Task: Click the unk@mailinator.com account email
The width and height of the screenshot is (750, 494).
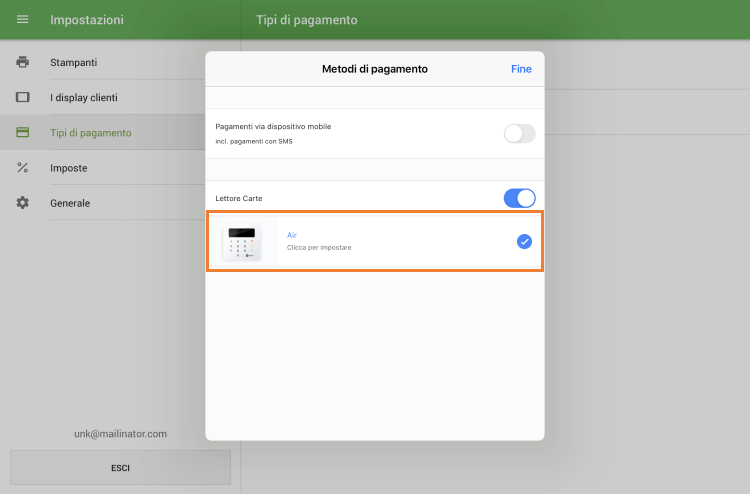Action: click(120, 434)
